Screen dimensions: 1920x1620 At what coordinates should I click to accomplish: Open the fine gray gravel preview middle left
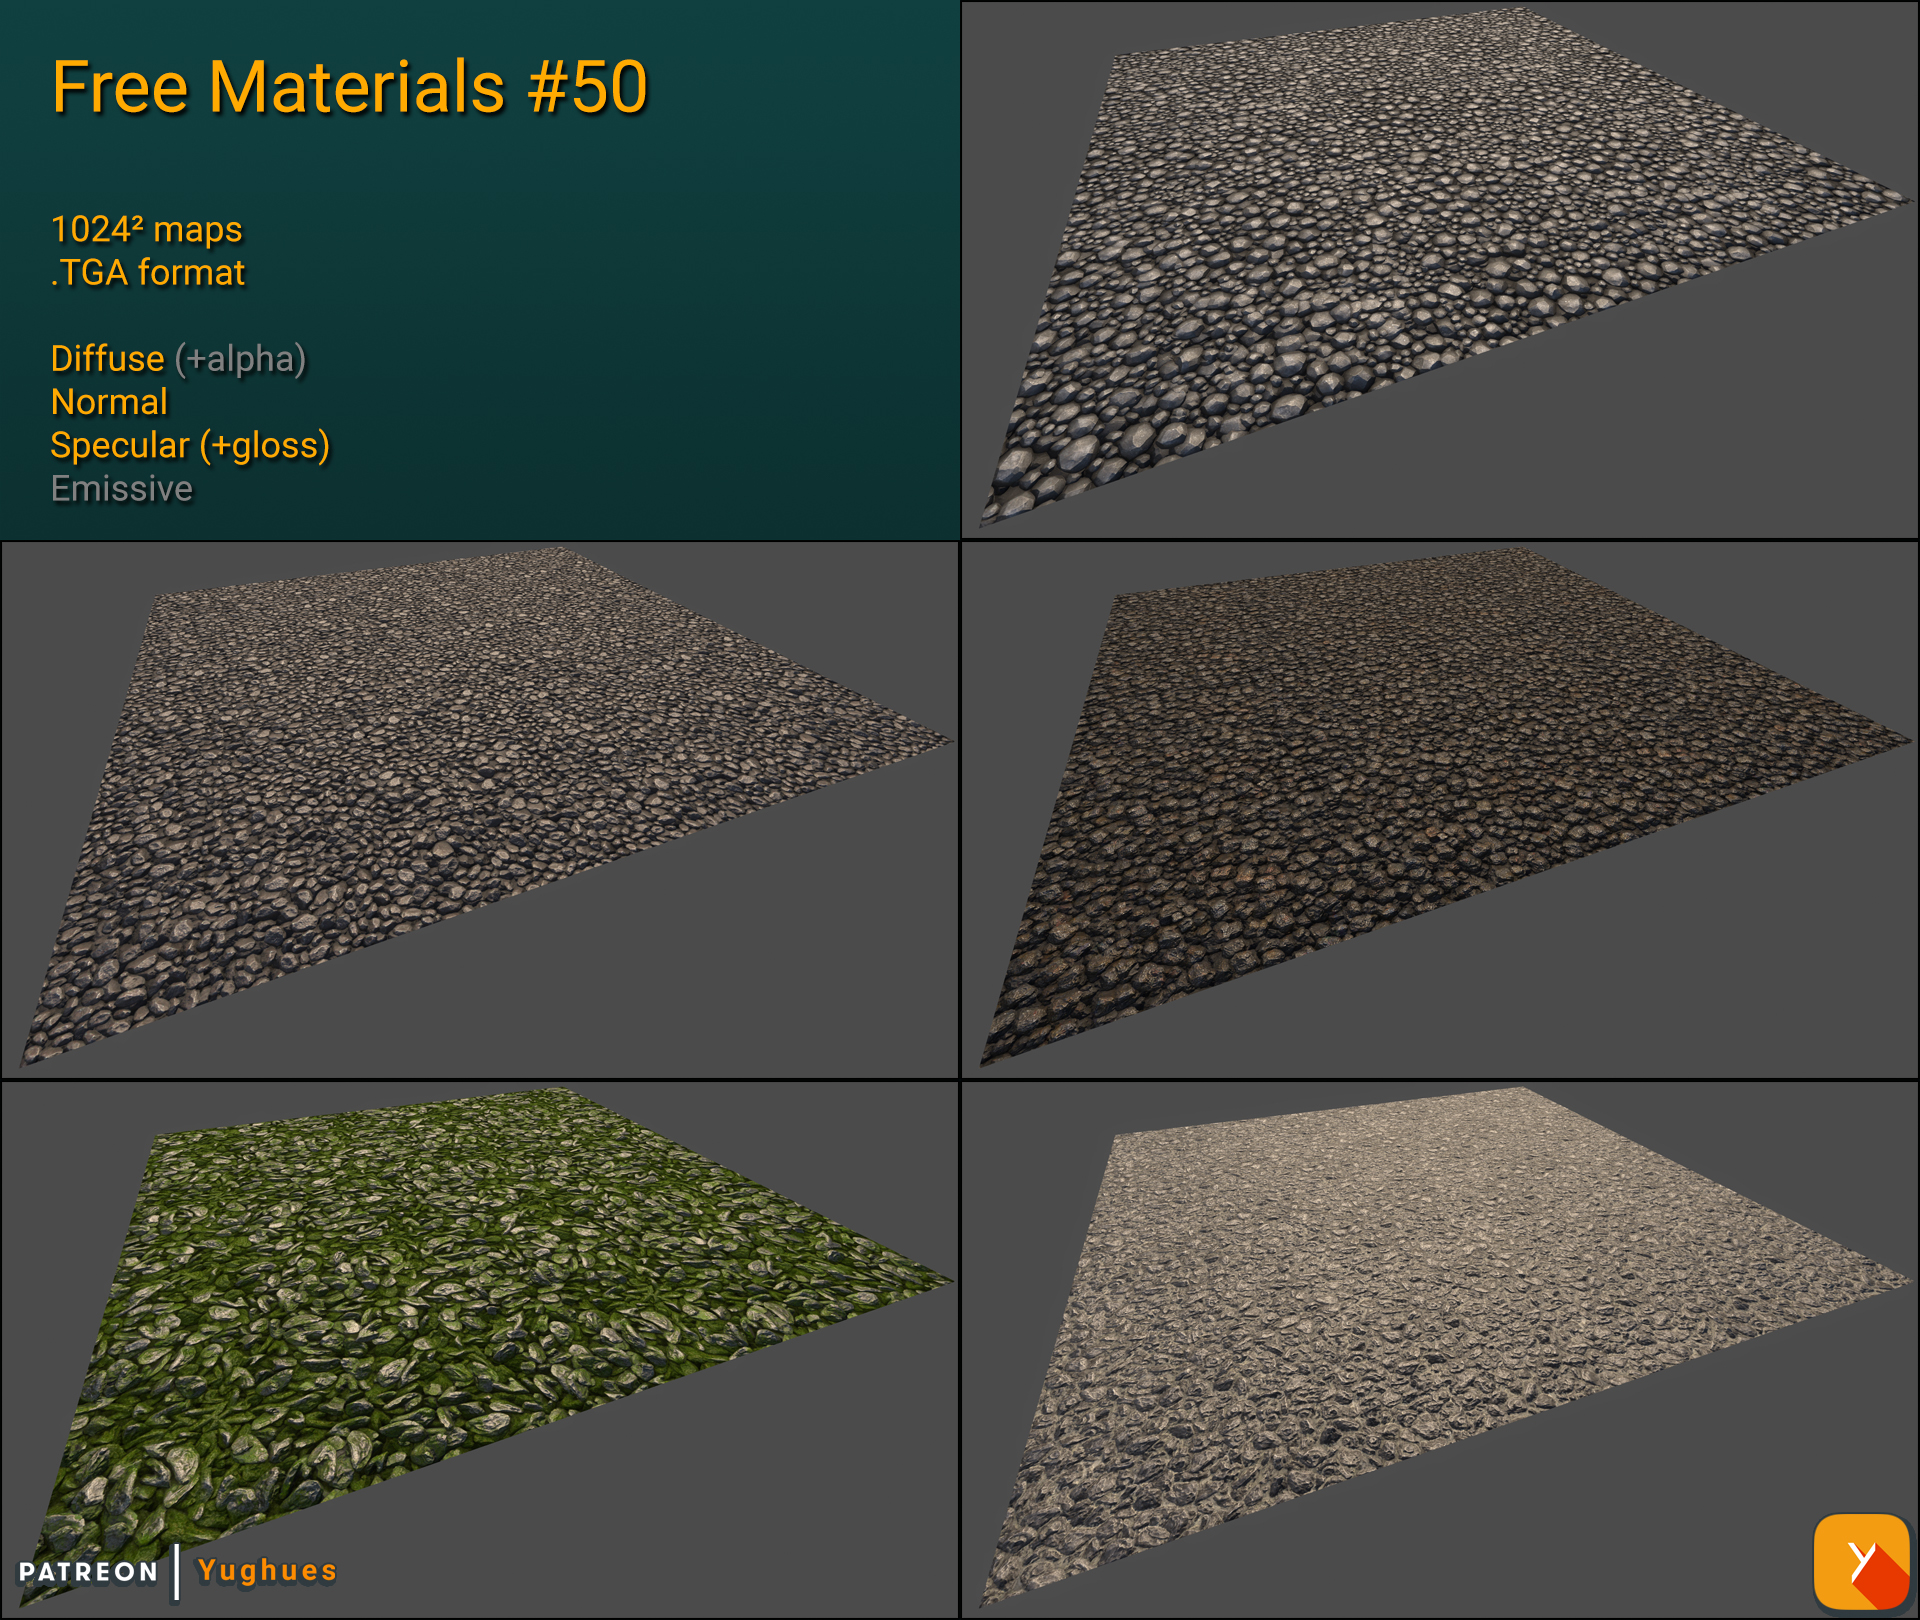pos(480,800)
